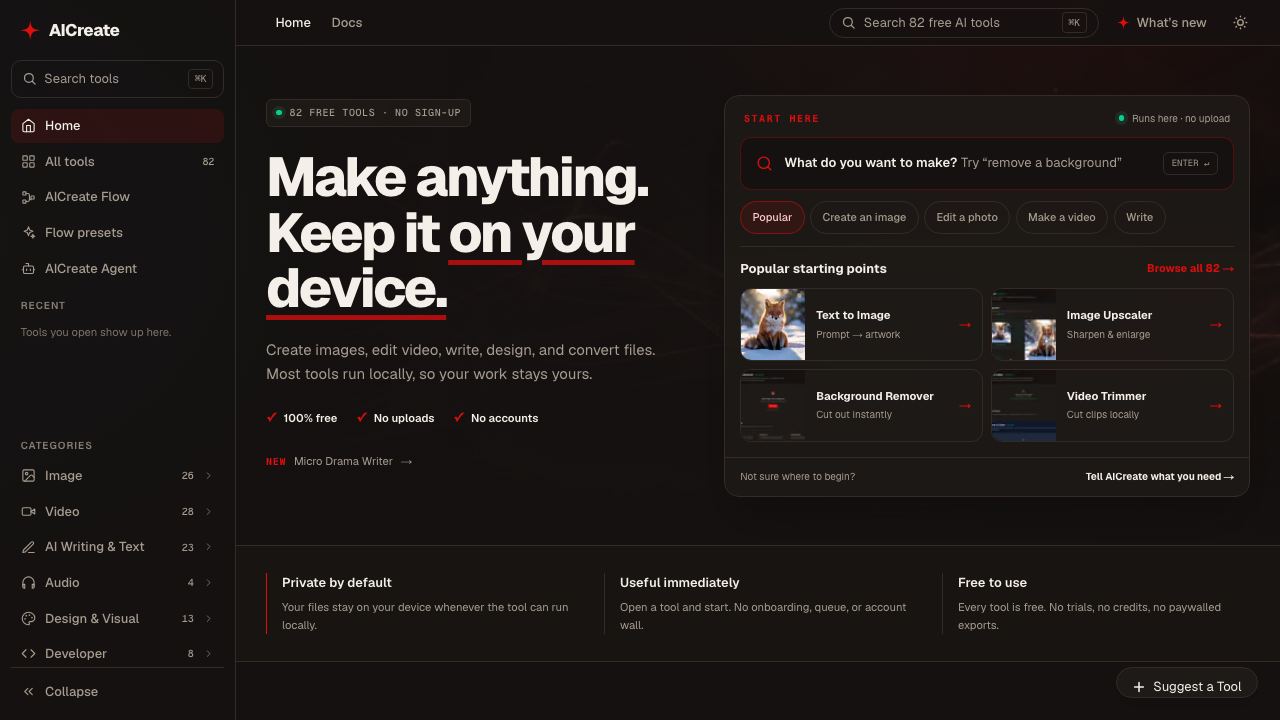
Task: Select the Make a video chip
Action: click(1062, 217)
